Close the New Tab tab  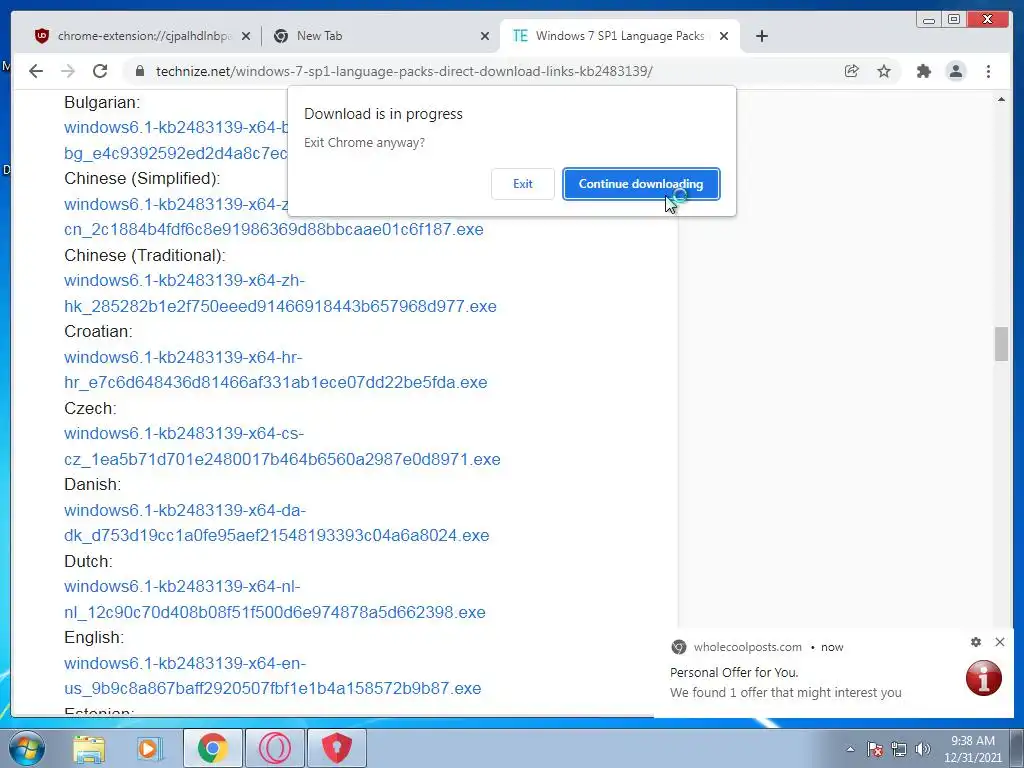click(485, 36)
